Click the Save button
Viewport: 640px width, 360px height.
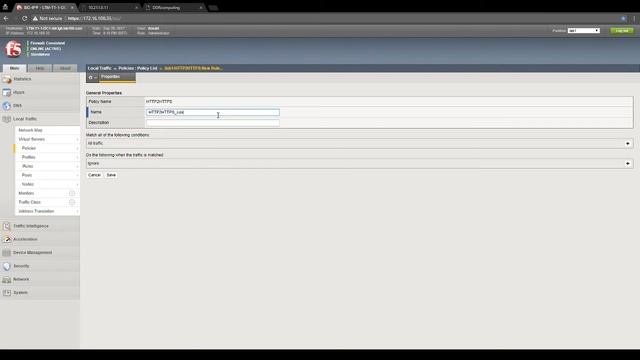(x=111, y=175)
